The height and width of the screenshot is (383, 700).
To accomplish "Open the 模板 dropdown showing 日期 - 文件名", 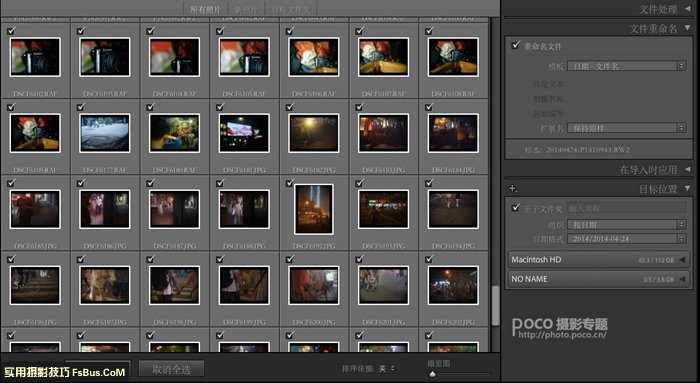I will coord(626,66).
